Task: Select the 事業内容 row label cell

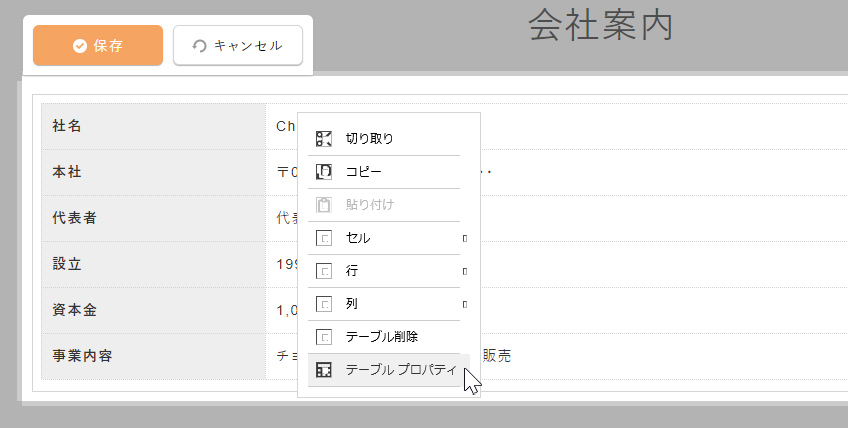Action: click(153, 357)
